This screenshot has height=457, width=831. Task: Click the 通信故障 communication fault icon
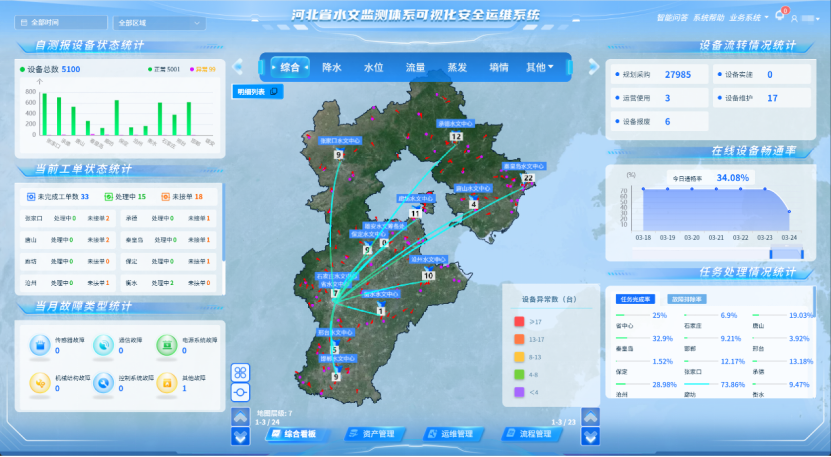coord(102,344)
